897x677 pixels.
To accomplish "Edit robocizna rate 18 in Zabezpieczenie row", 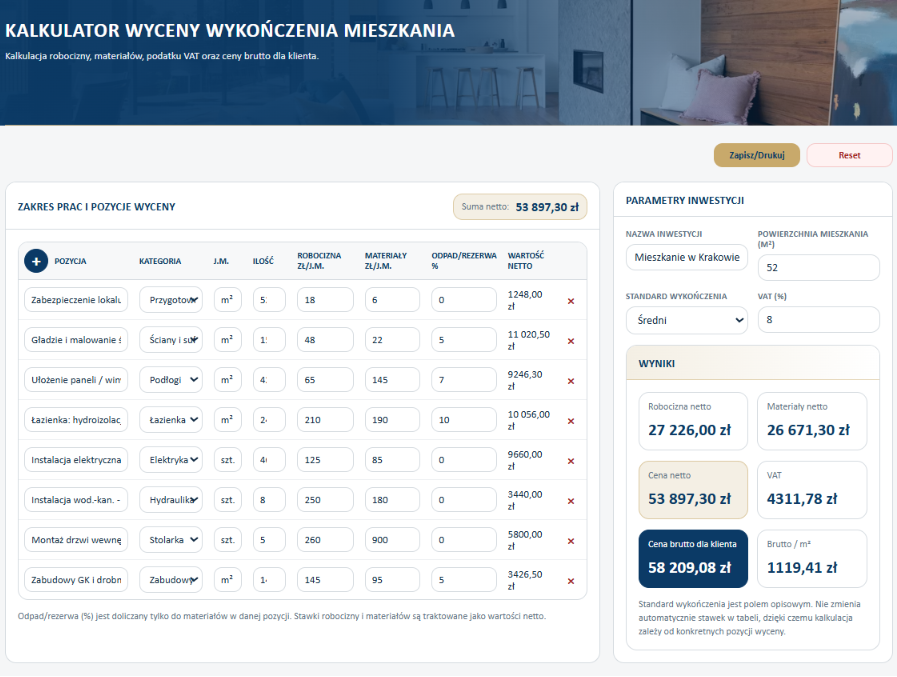I will [x=325, y=299].
